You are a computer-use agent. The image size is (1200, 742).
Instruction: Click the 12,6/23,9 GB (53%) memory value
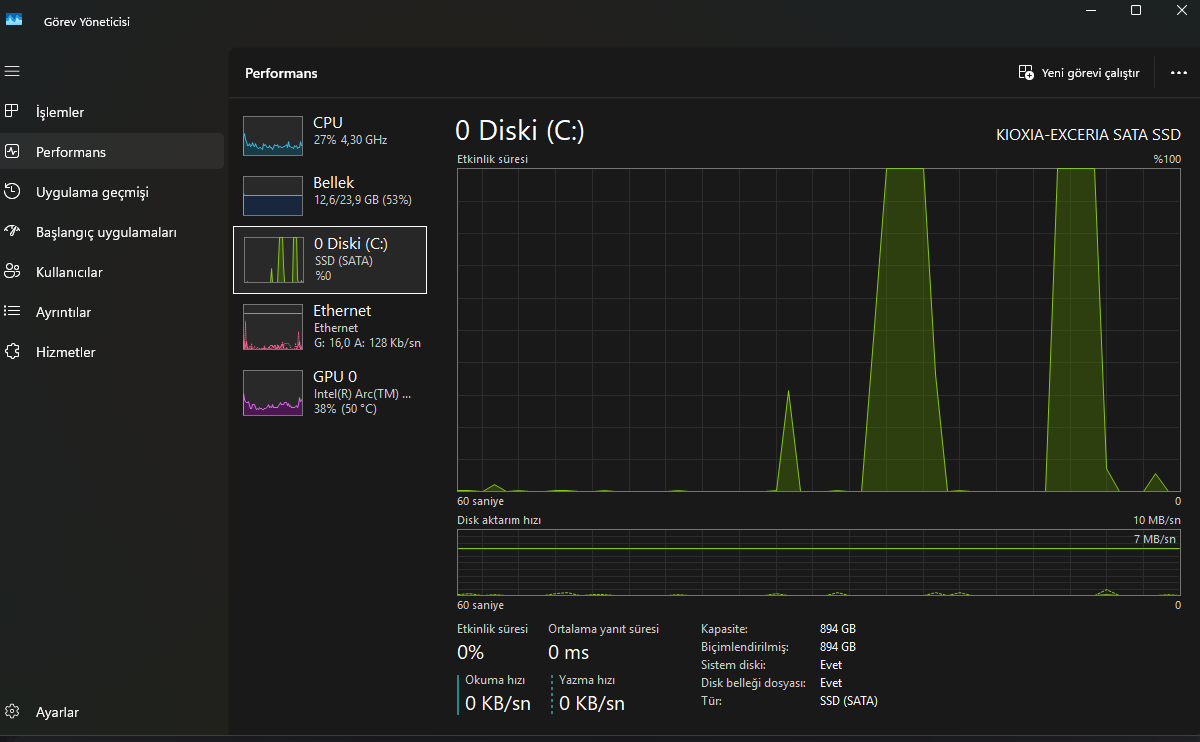point(362,200)
